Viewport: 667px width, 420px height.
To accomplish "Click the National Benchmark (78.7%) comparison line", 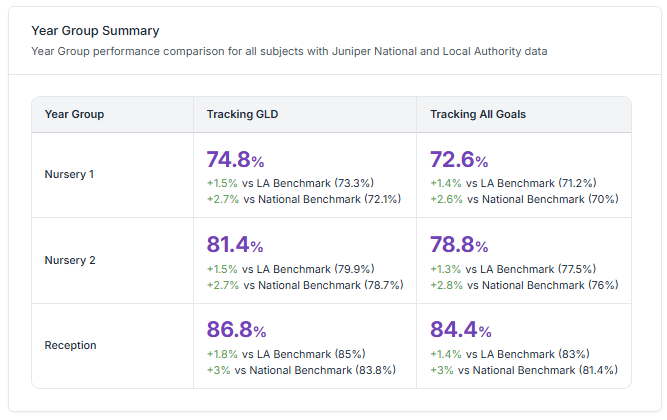I will 304,285.
